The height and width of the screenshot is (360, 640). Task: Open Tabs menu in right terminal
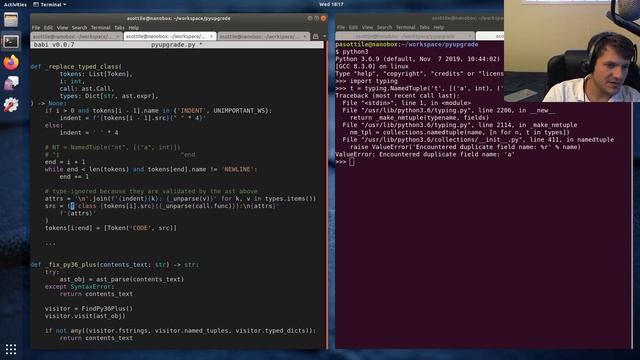[424, 27]
